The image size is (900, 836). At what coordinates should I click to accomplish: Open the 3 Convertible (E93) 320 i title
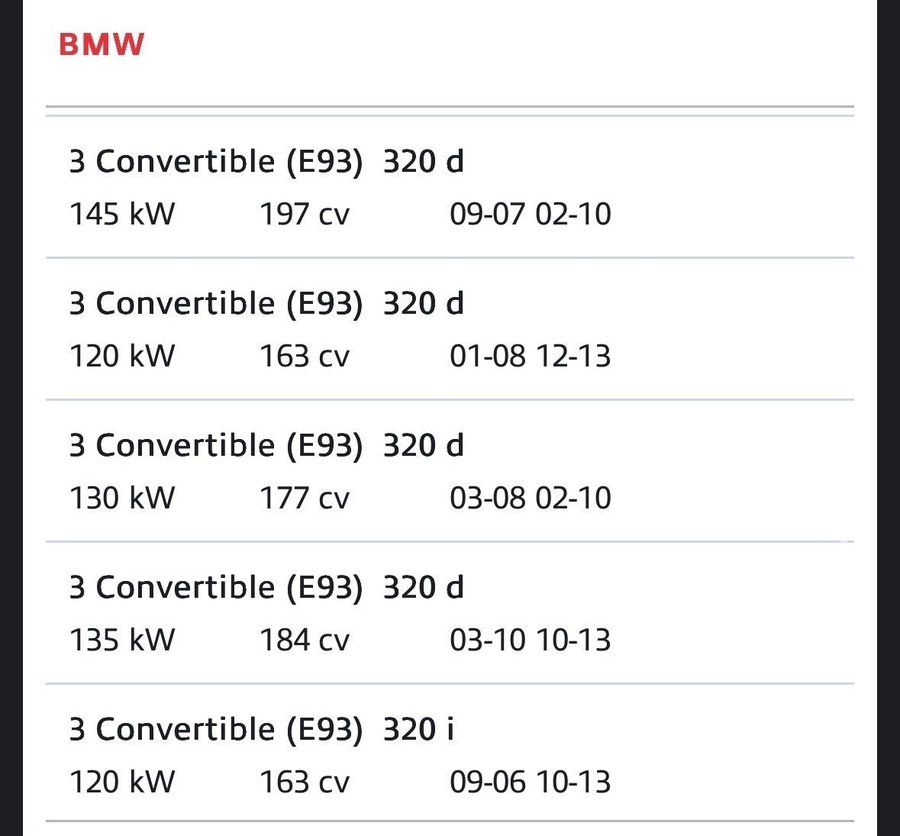point(261,729)
